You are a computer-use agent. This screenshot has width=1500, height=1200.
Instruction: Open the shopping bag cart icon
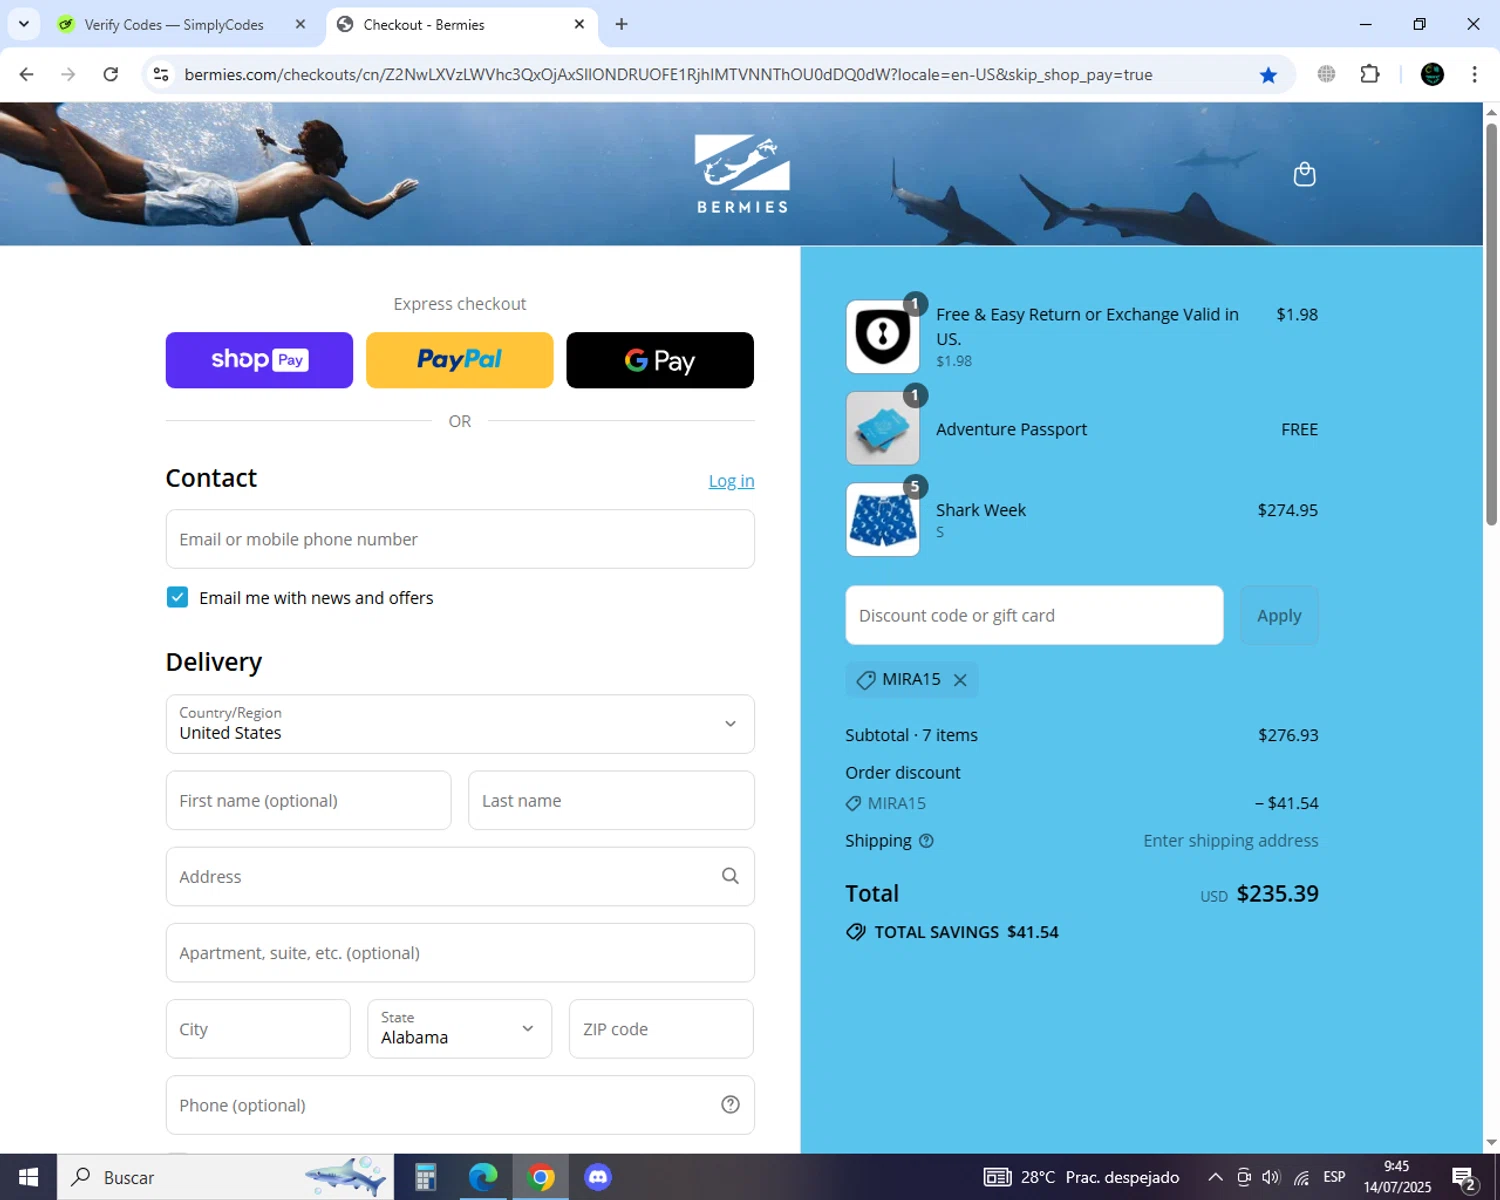[x=1304, y=174]
